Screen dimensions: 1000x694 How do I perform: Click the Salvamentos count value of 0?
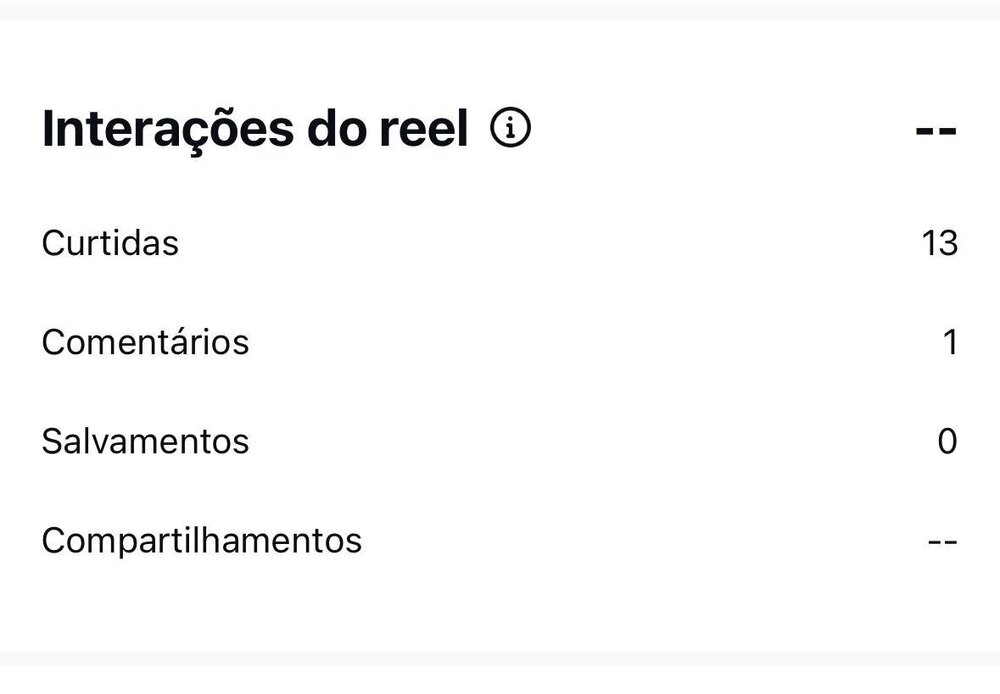[948, 441]
